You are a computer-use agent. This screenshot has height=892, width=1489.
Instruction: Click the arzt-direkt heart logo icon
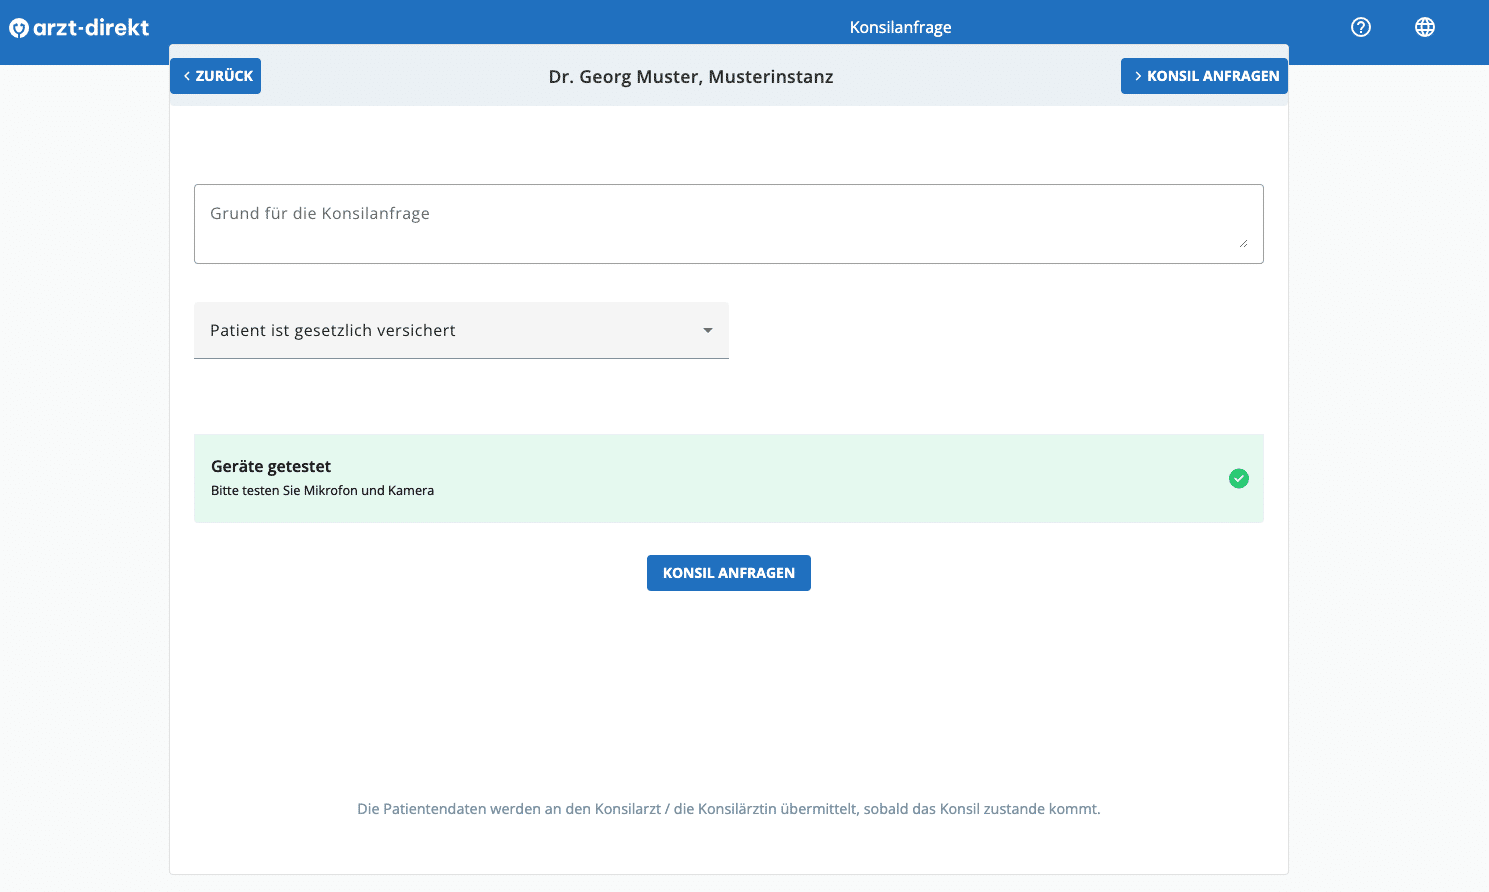coord(19,28)
